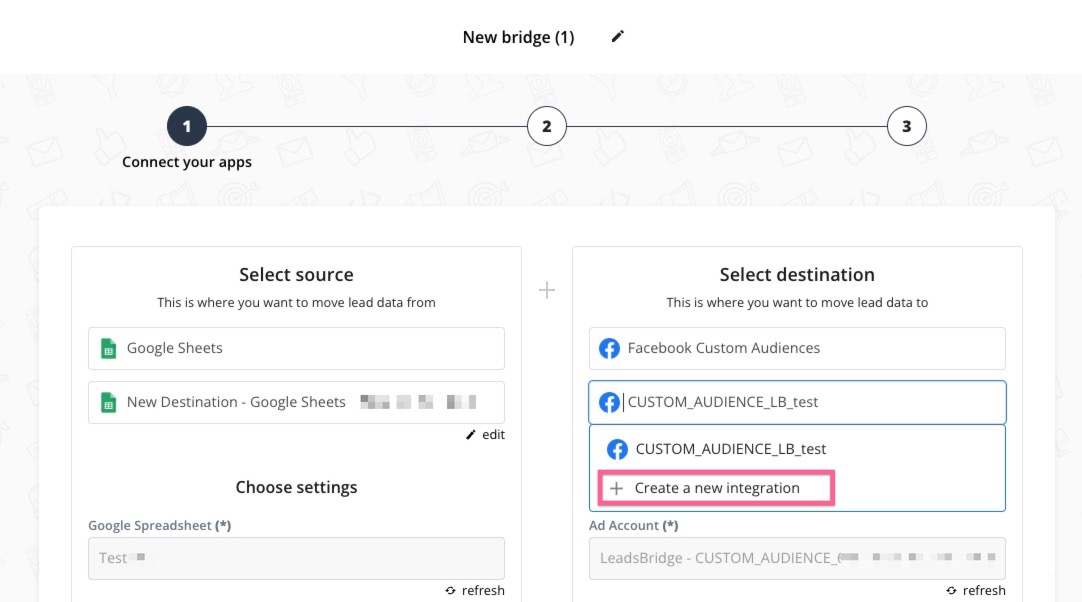Click the pencil icon beside New bridge (1)
1082x602 pixels.
click(618, 37)
